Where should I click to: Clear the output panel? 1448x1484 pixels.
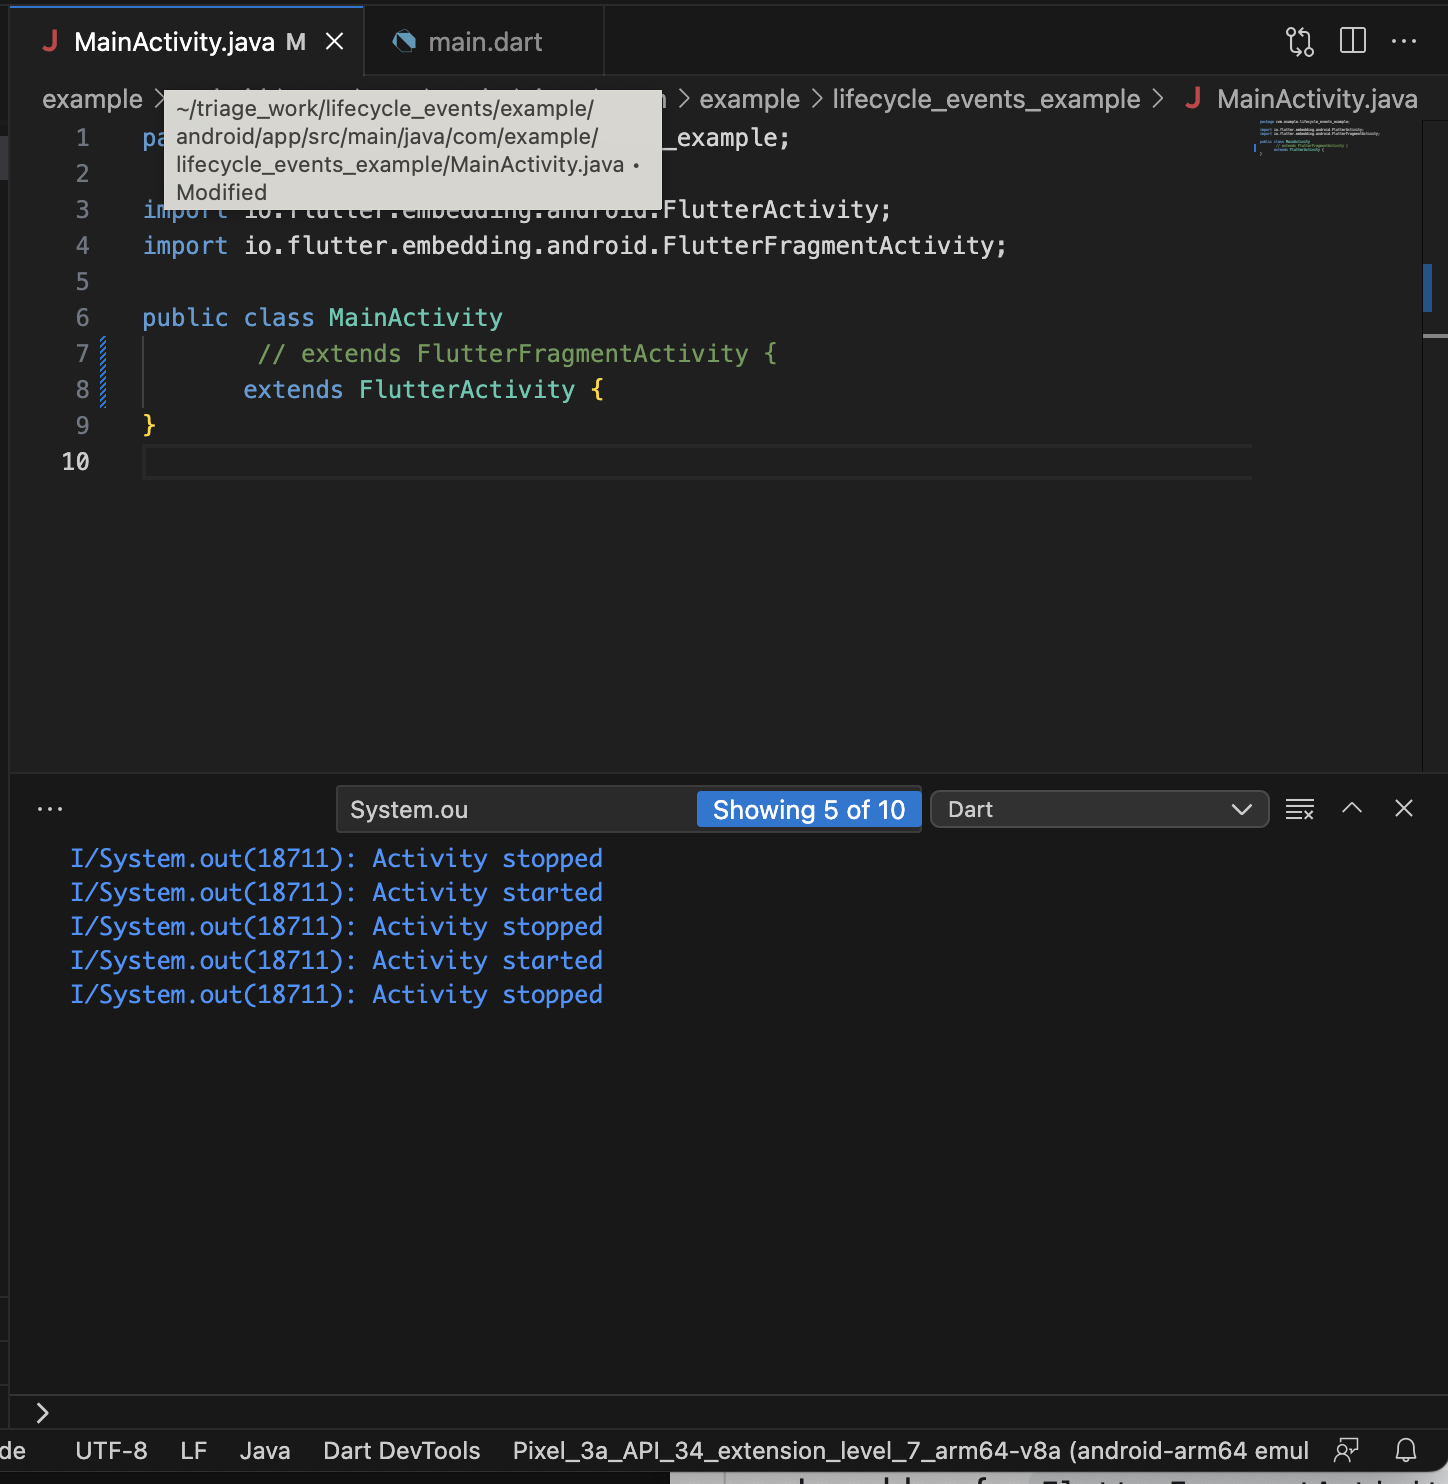click(x=1299, y=809)
